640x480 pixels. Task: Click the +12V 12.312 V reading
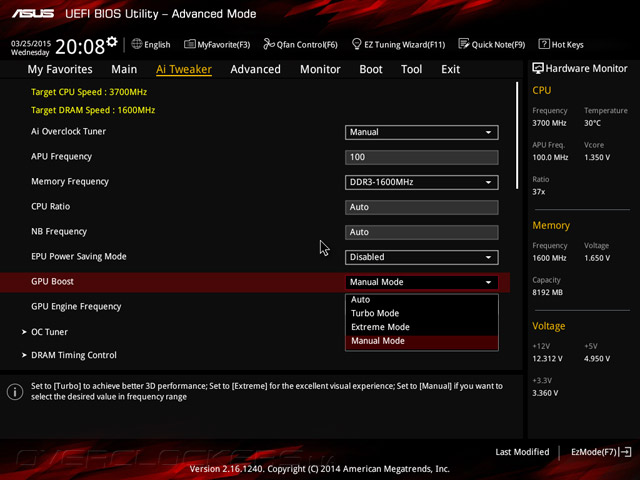pos(547,359)
